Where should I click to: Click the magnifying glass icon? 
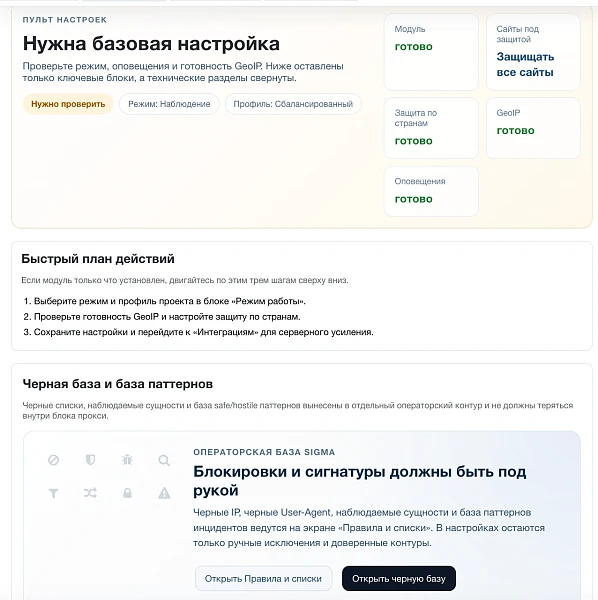(164, 460)
